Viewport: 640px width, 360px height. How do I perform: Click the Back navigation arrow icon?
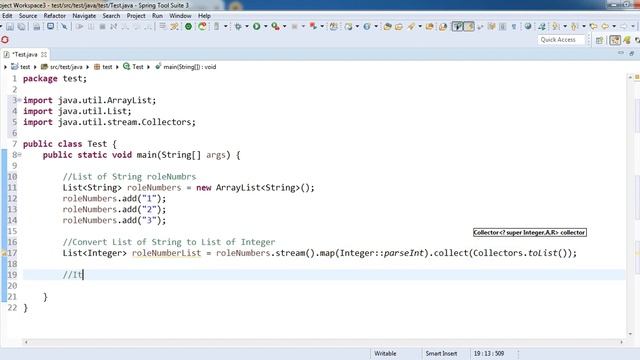click(605, 27)
